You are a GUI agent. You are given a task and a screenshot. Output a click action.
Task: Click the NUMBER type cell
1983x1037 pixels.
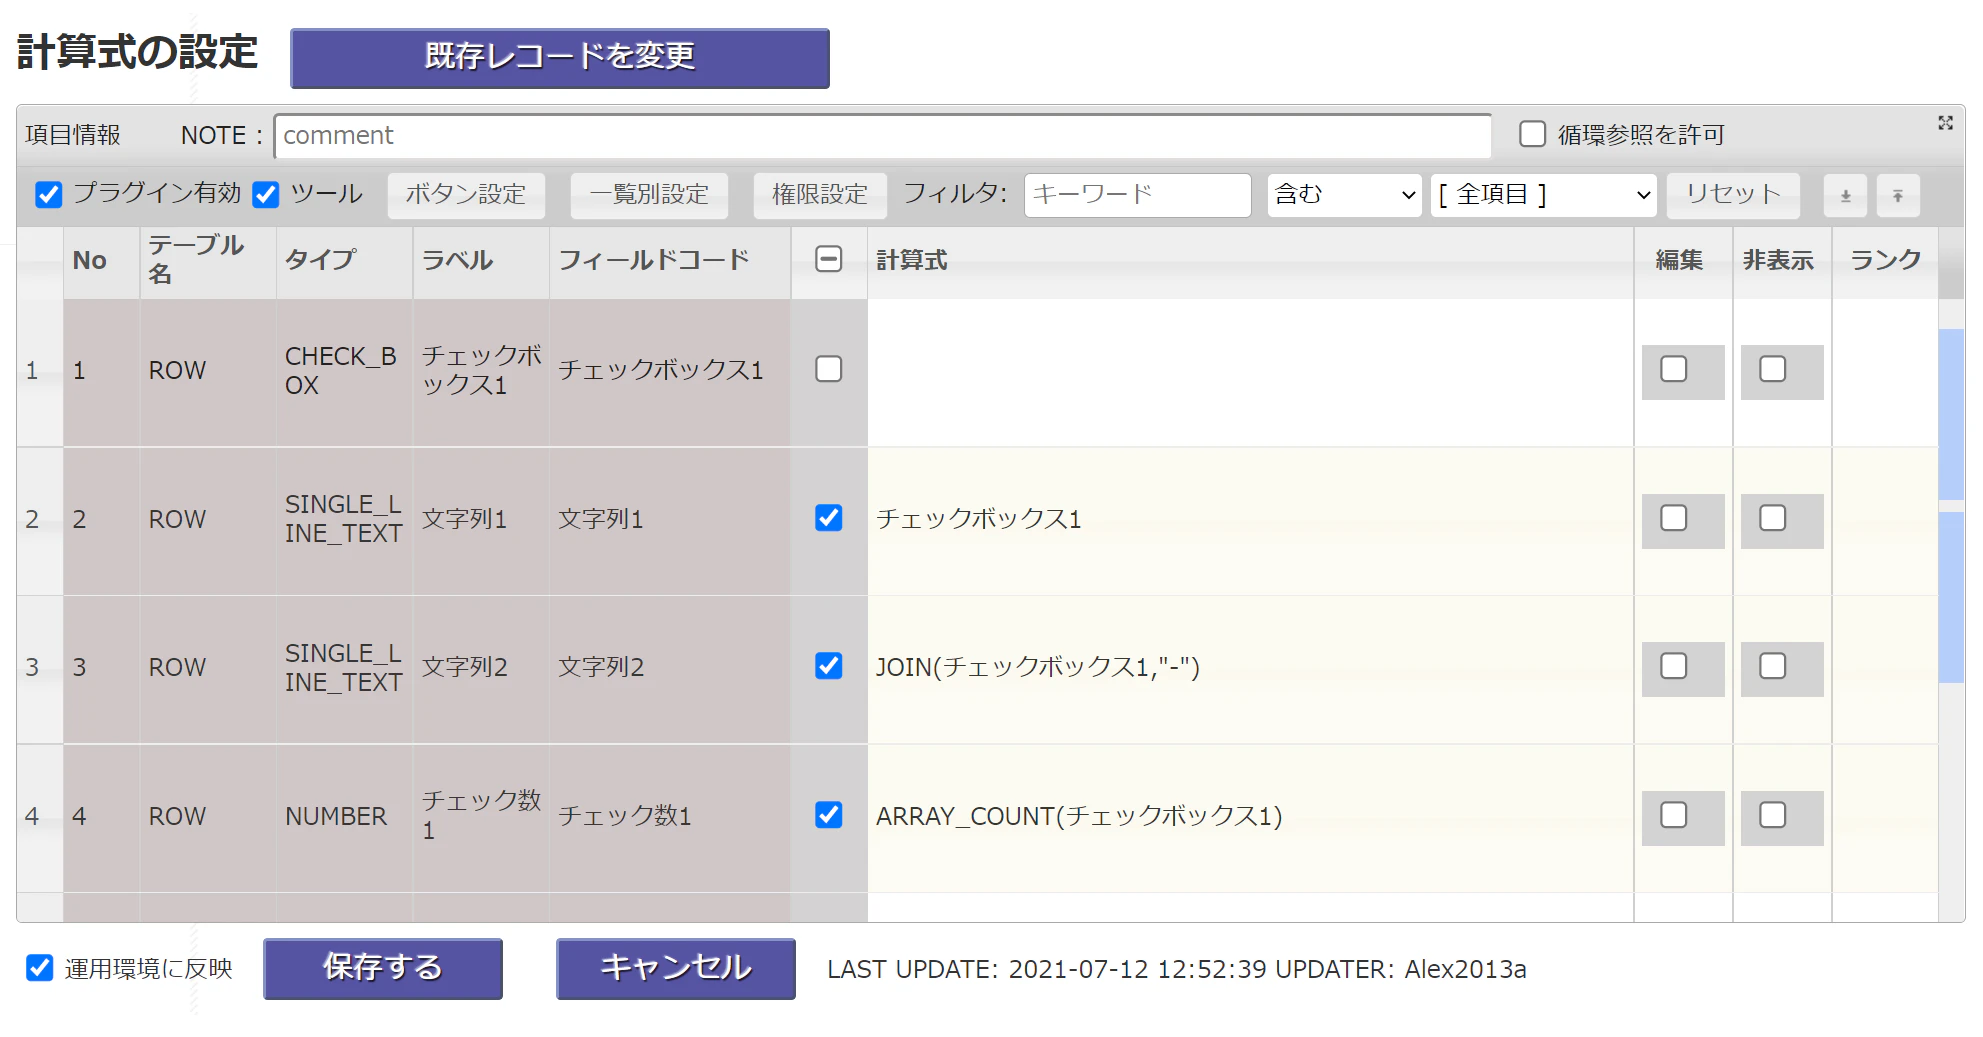click(x=344, y=817)
